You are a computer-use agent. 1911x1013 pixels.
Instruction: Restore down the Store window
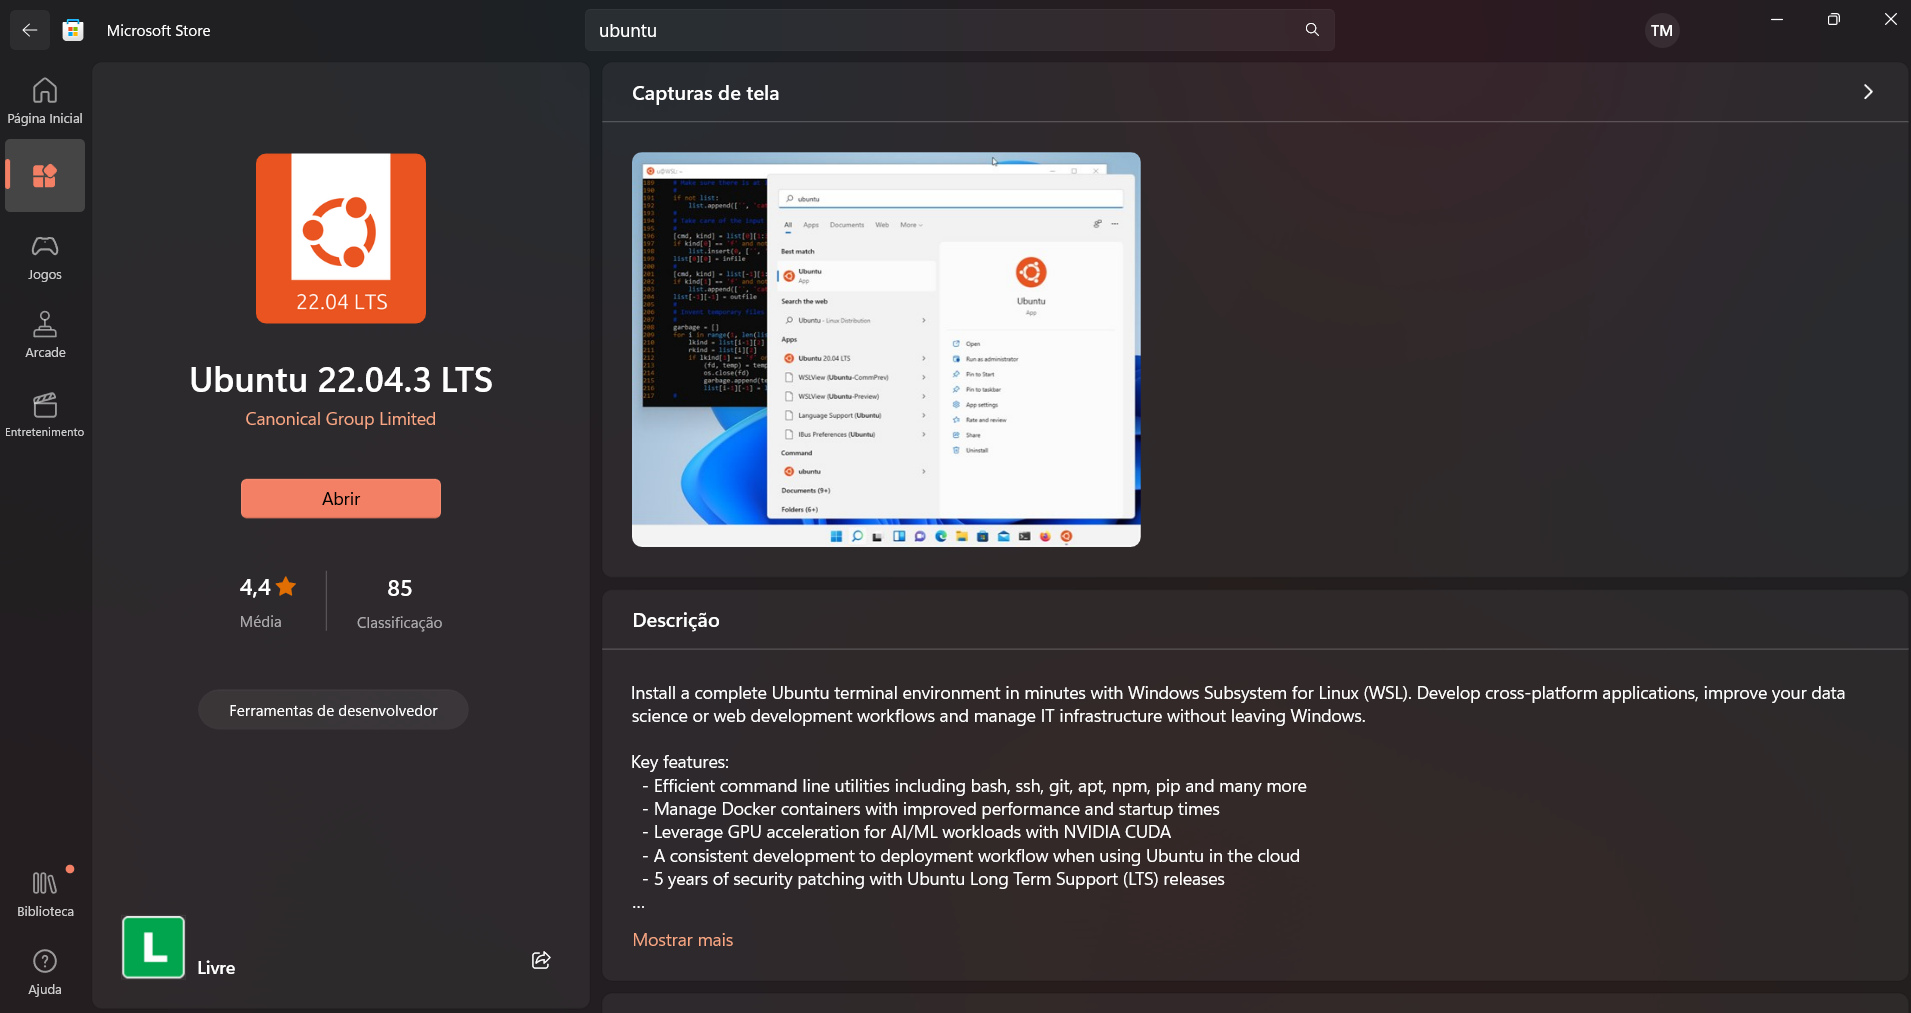coord(1833,19)
